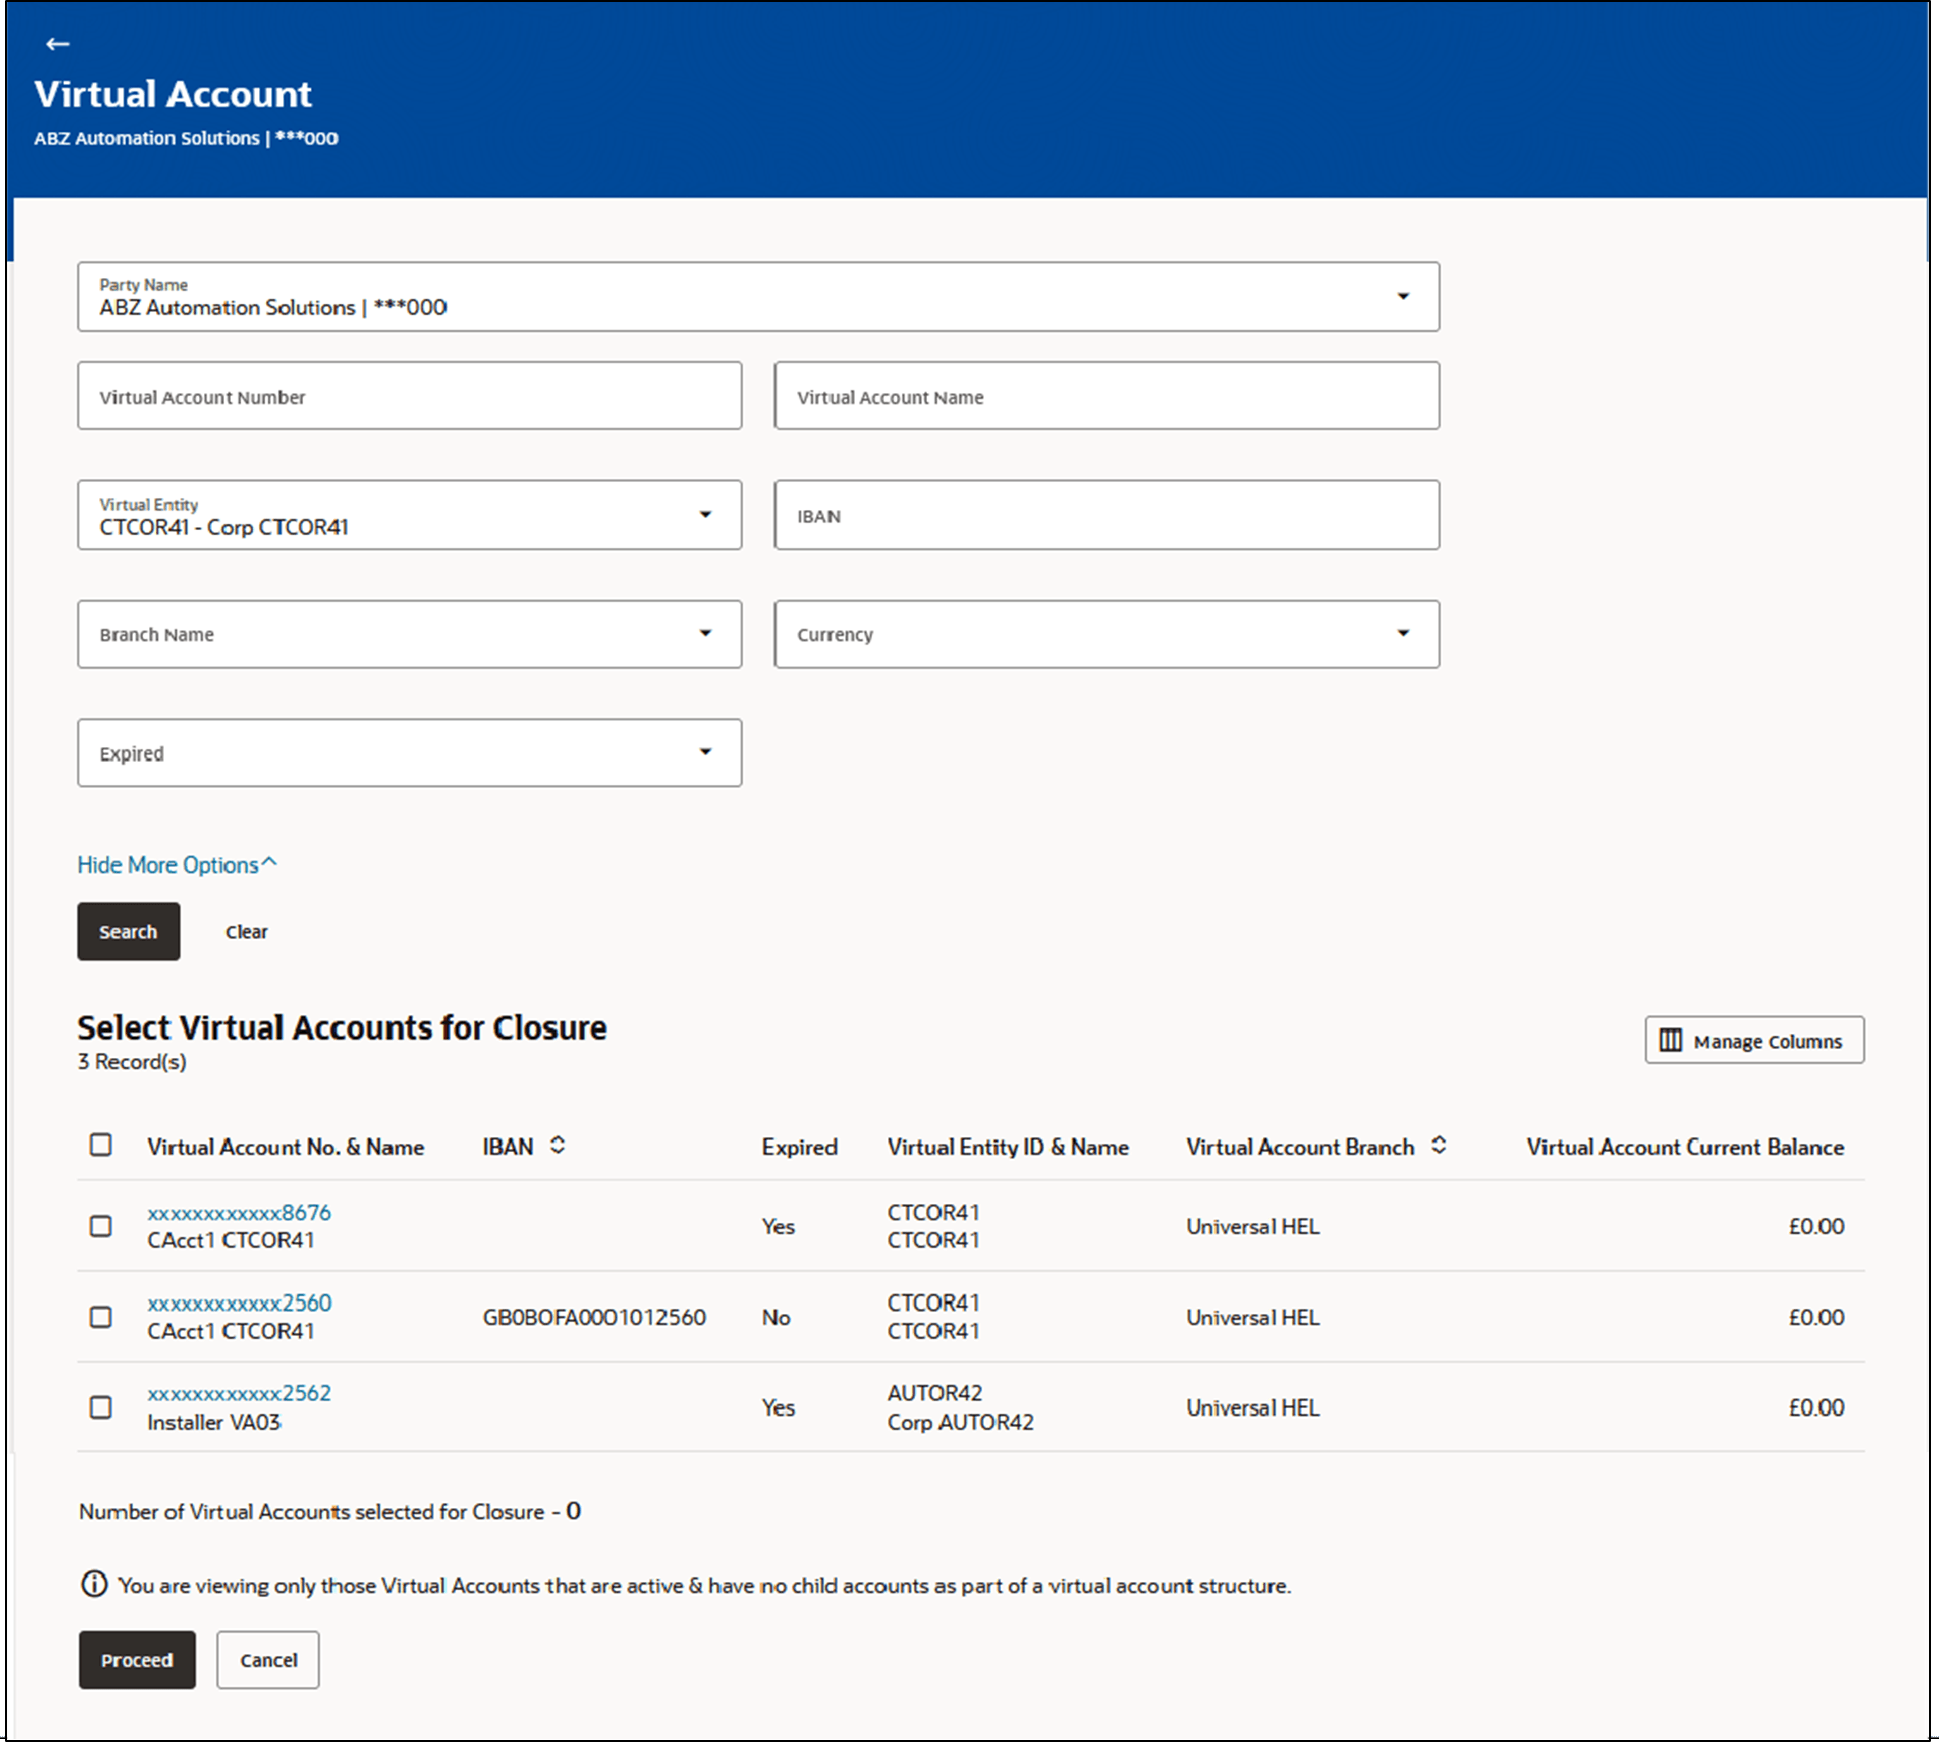Cancel the virtual account closure

click(x=267, y=1660)
